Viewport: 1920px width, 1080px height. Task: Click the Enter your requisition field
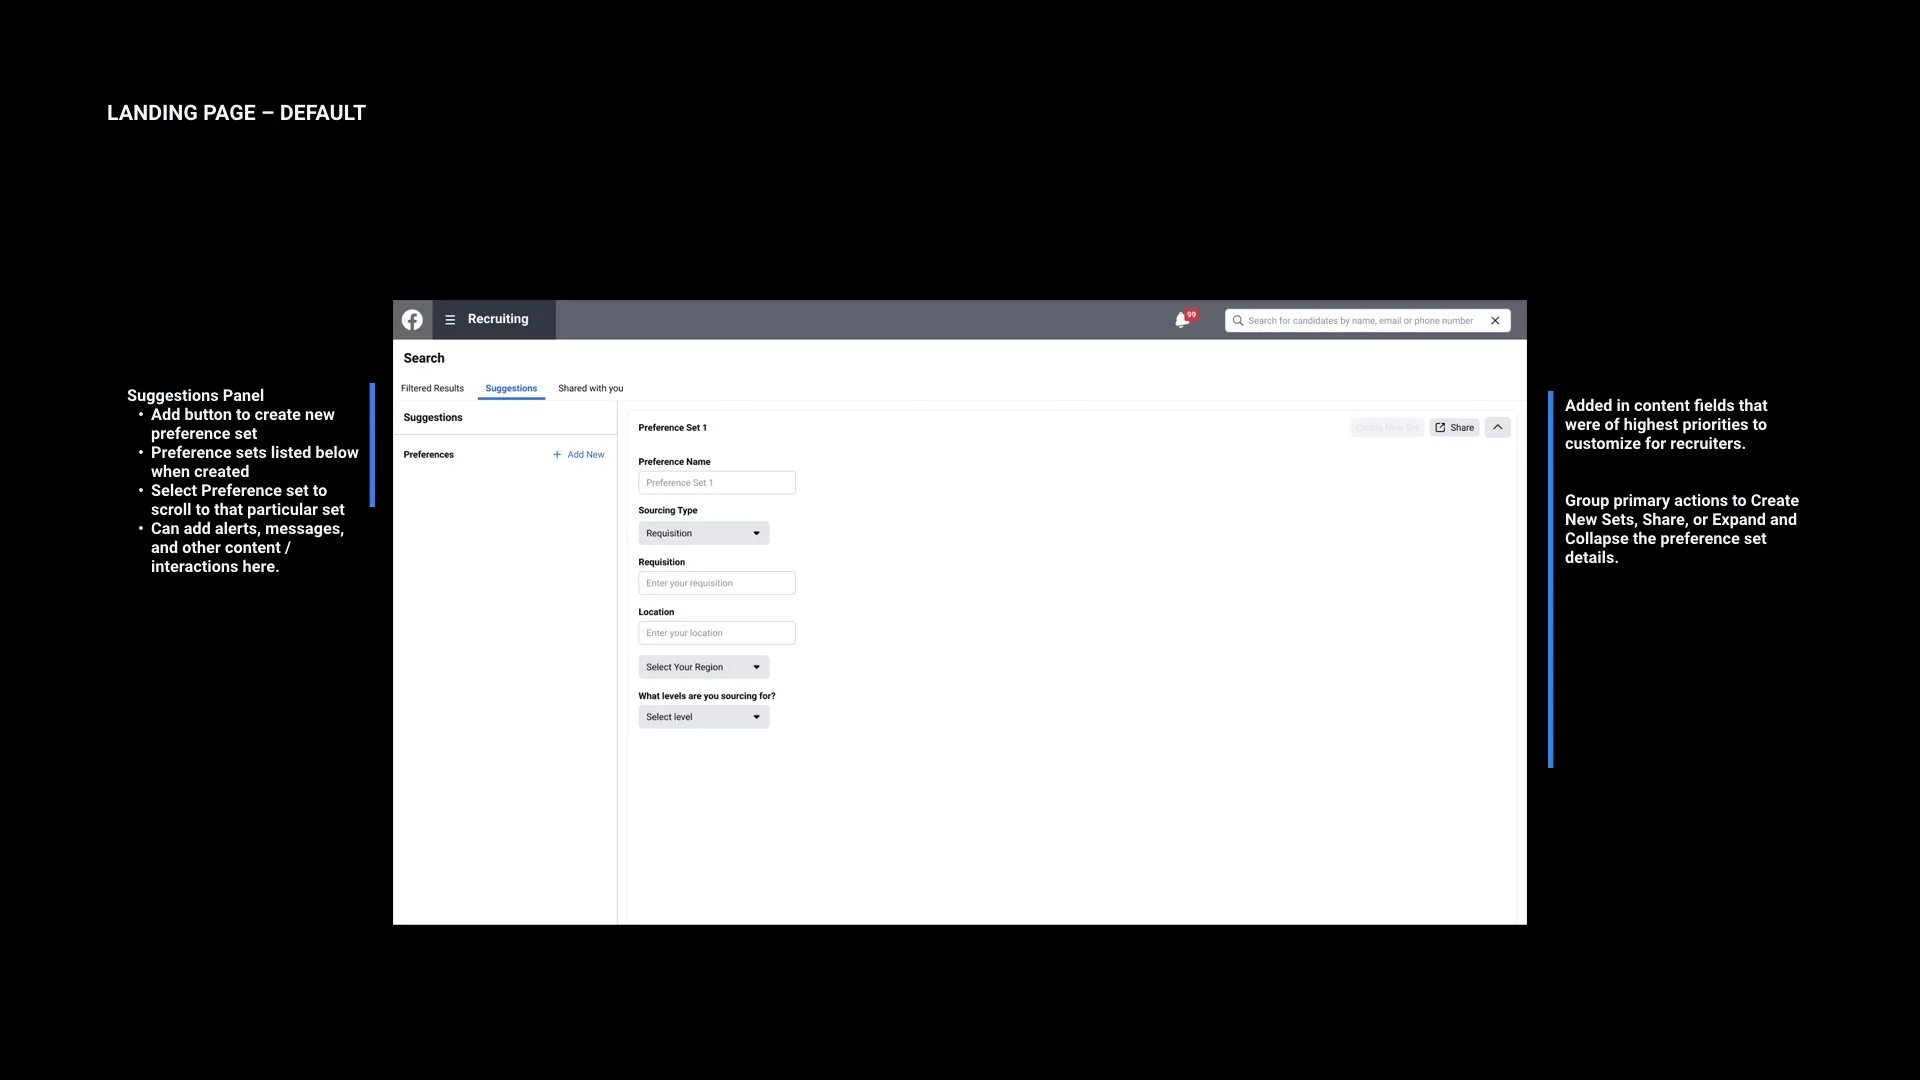coord(716,583)
